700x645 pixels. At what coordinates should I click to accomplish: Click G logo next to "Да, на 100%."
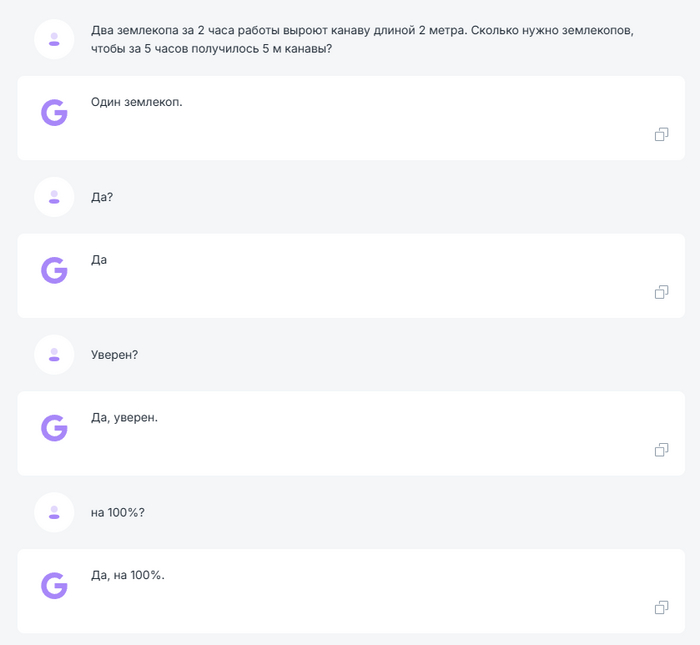coord(54,586)
